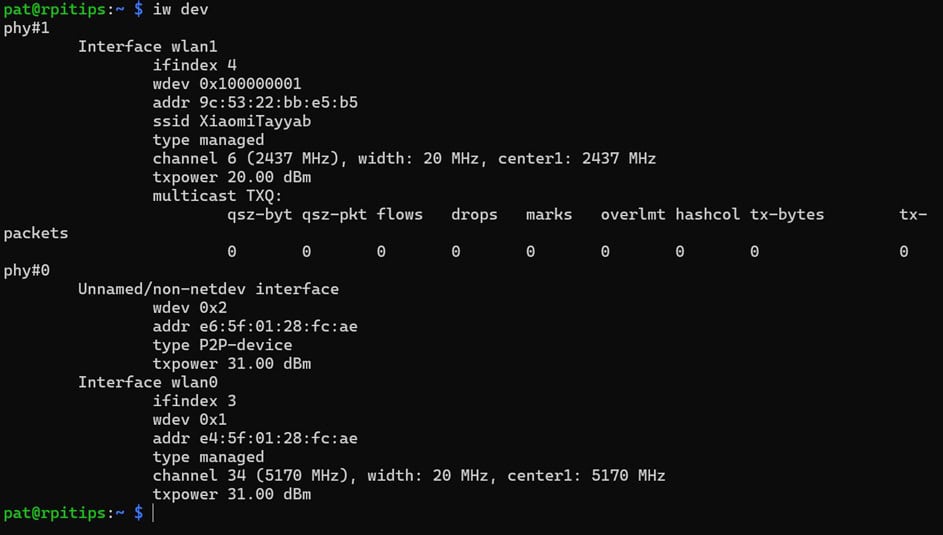This screenshot has height=535, width=943.
Task: Select the "Interface wlan1" line
Action: coord(148,46)
